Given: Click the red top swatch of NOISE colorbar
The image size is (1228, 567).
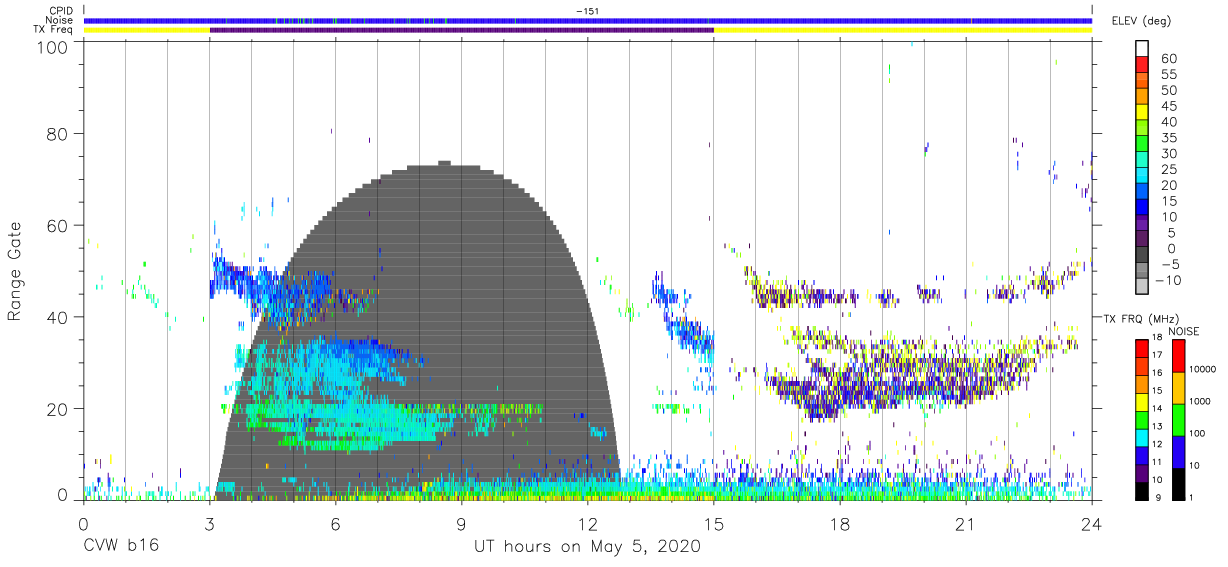Looking at the screenshot, I should [x=1178, y=356].
